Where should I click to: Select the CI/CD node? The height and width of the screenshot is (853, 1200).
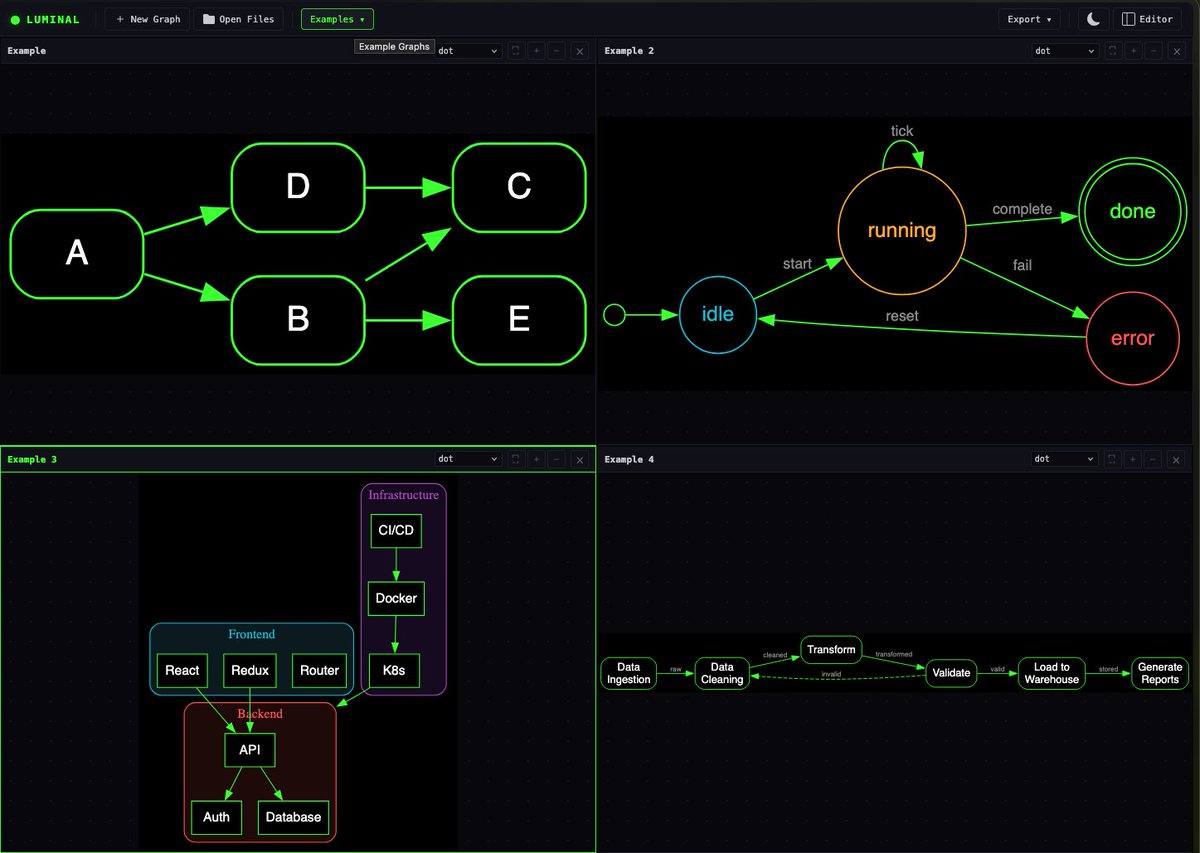(x=396, y=530)
